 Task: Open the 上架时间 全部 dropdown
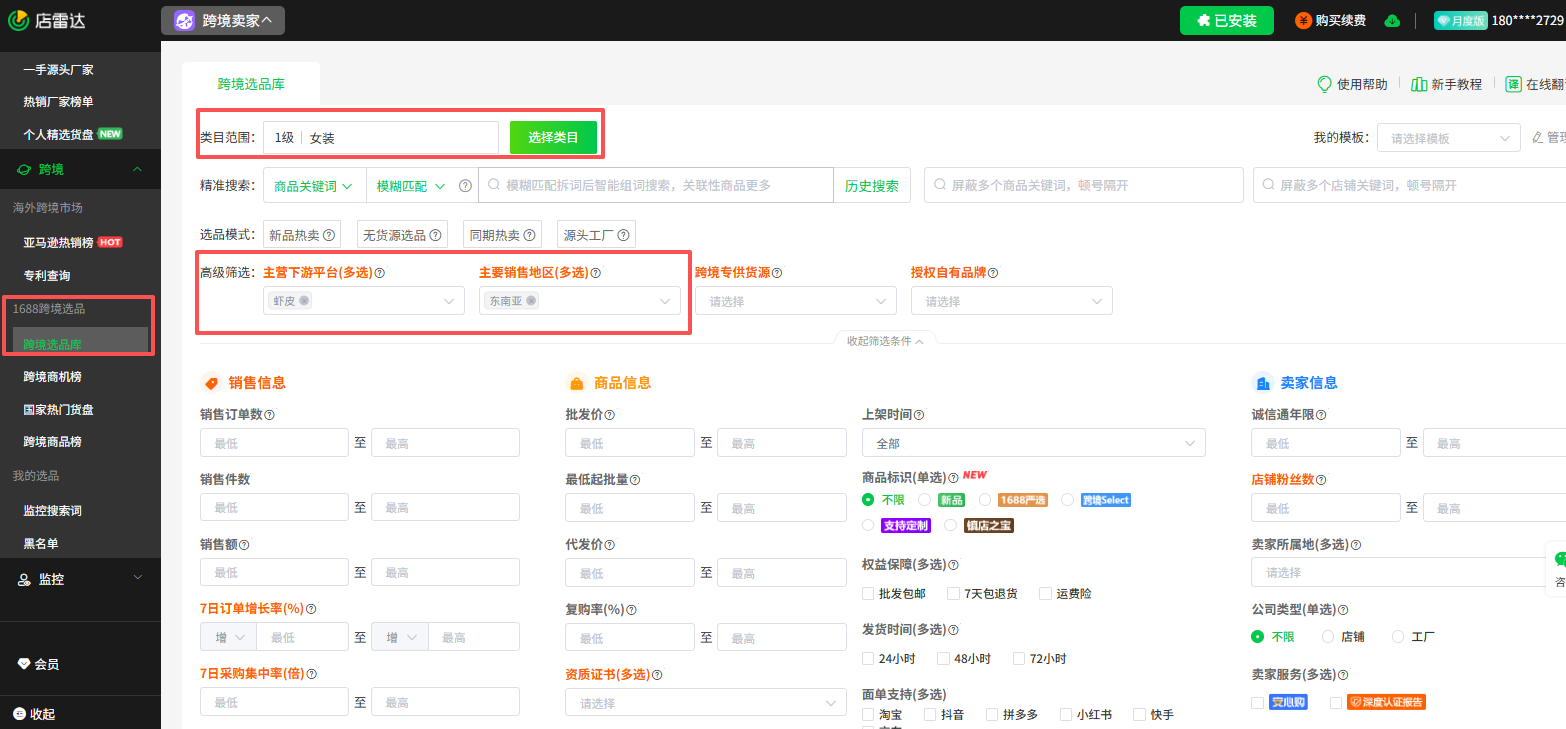coord(1033,442)
